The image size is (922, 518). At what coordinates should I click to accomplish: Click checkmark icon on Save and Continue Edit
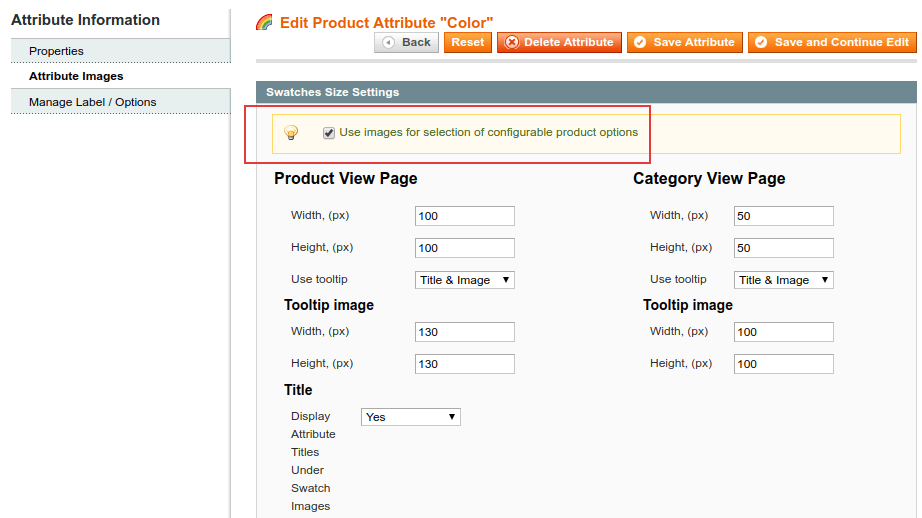pos(761,42)
